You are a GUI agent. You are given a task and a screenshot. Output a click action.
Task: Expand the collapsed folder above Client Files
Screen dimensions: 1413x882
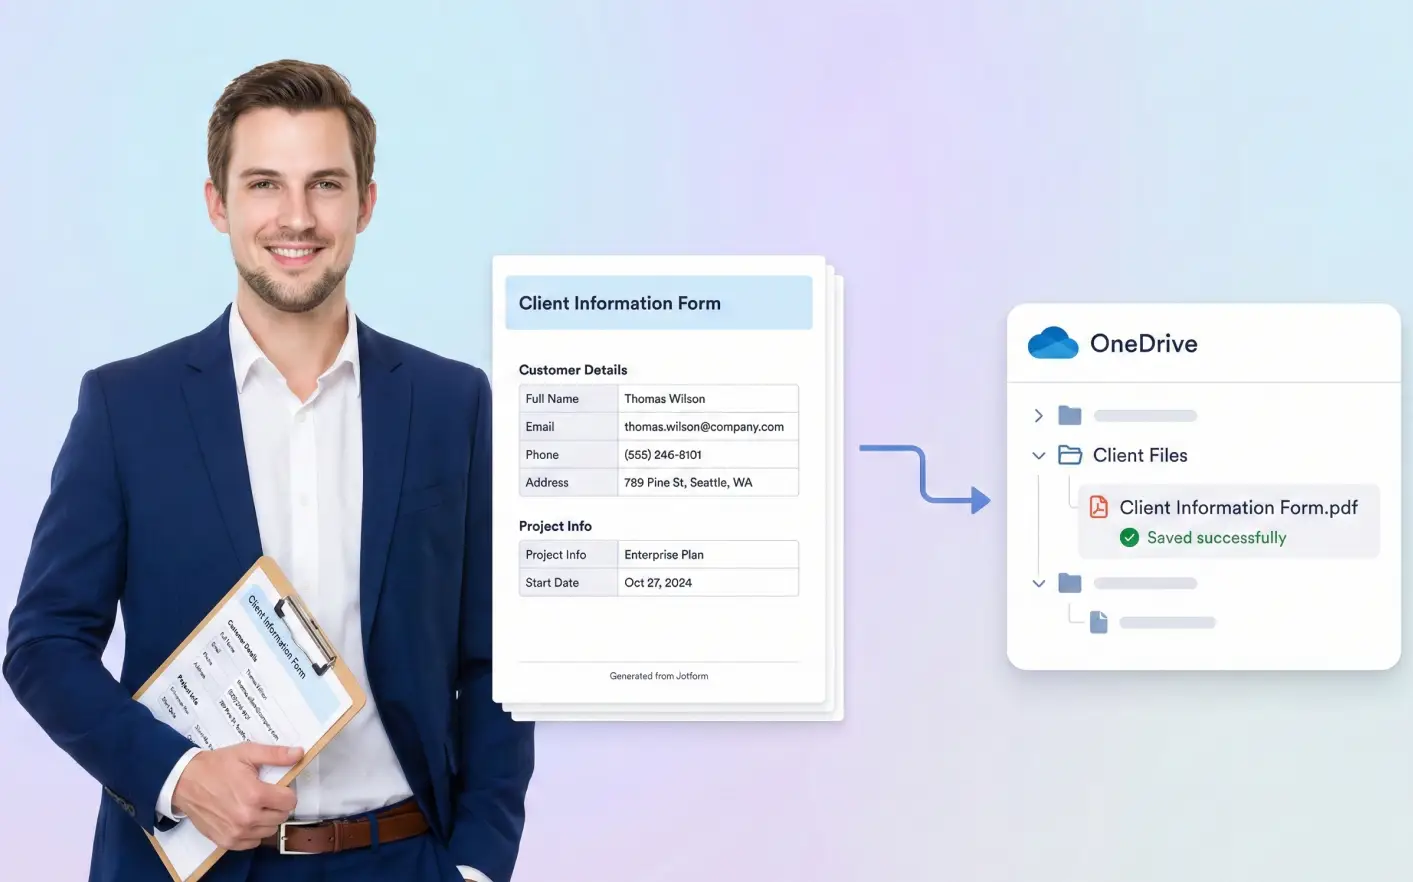1039,415
